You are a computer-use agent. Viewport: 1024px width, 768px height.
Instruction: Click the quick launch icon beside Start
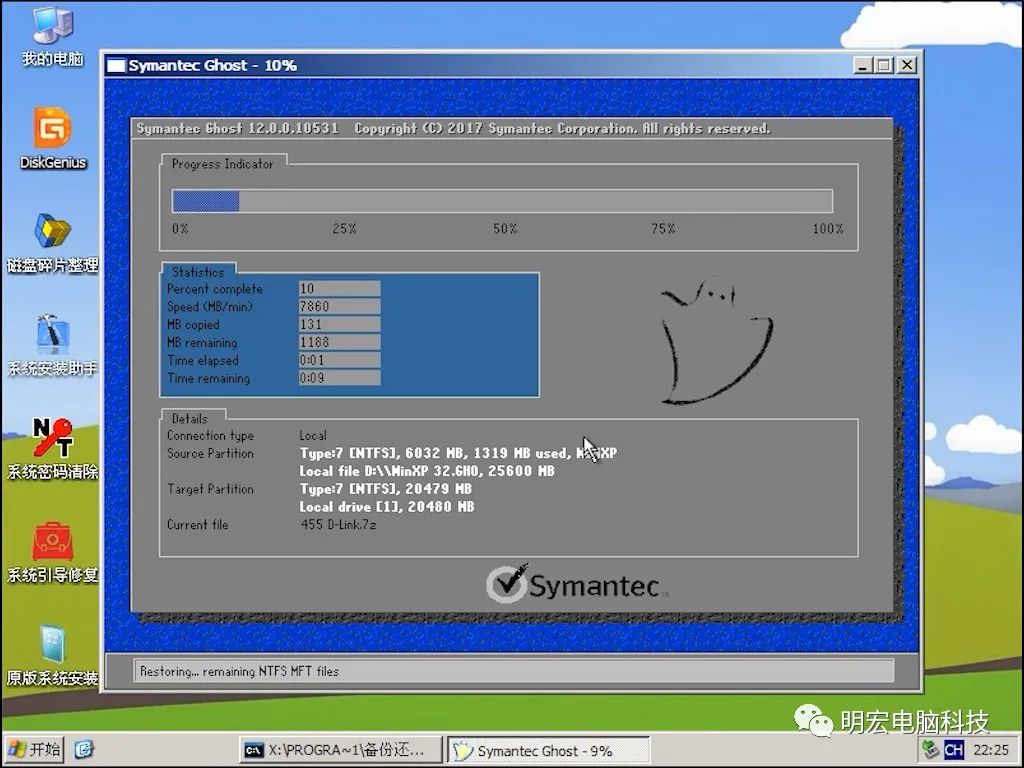(x=84, y=749)
